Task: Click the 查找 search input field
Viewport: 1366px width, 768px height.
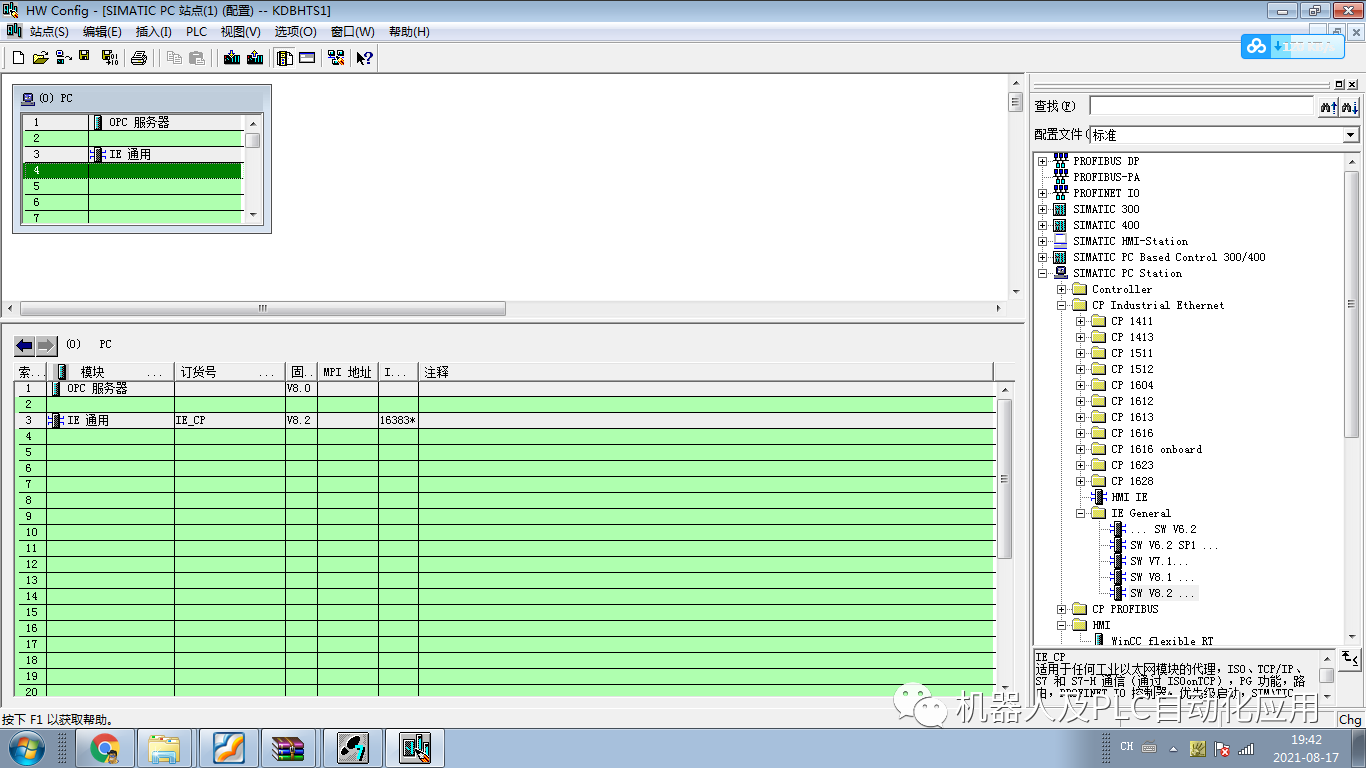Action: click(x=1201, y=106)
